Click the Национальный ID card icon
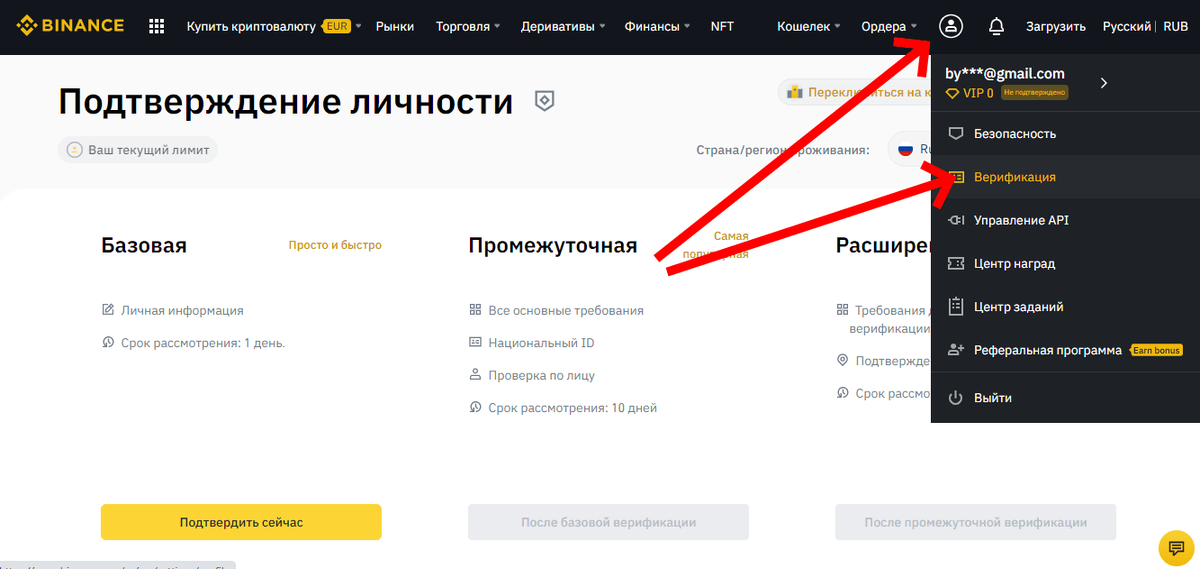This screenshot has width=1200, height=569. pos(475,342)
